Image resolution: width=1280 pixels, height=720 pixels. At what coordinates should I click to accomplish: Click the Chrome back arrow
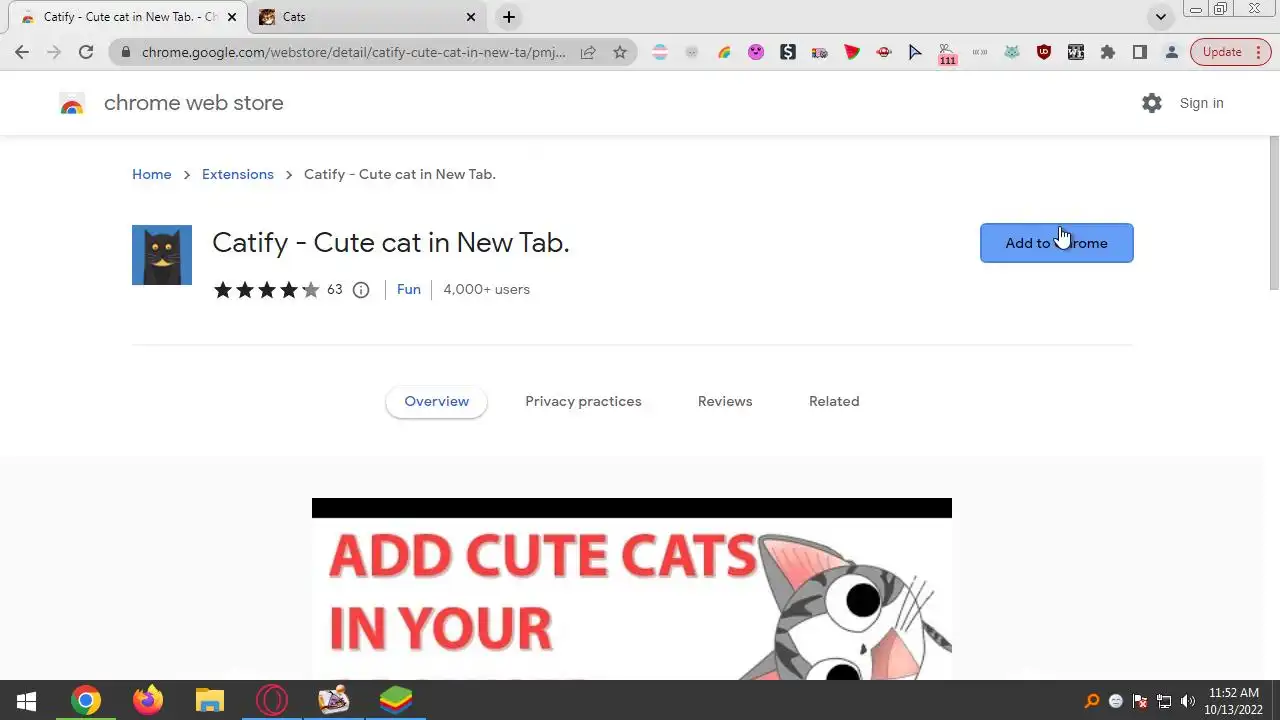coord(22,52)
